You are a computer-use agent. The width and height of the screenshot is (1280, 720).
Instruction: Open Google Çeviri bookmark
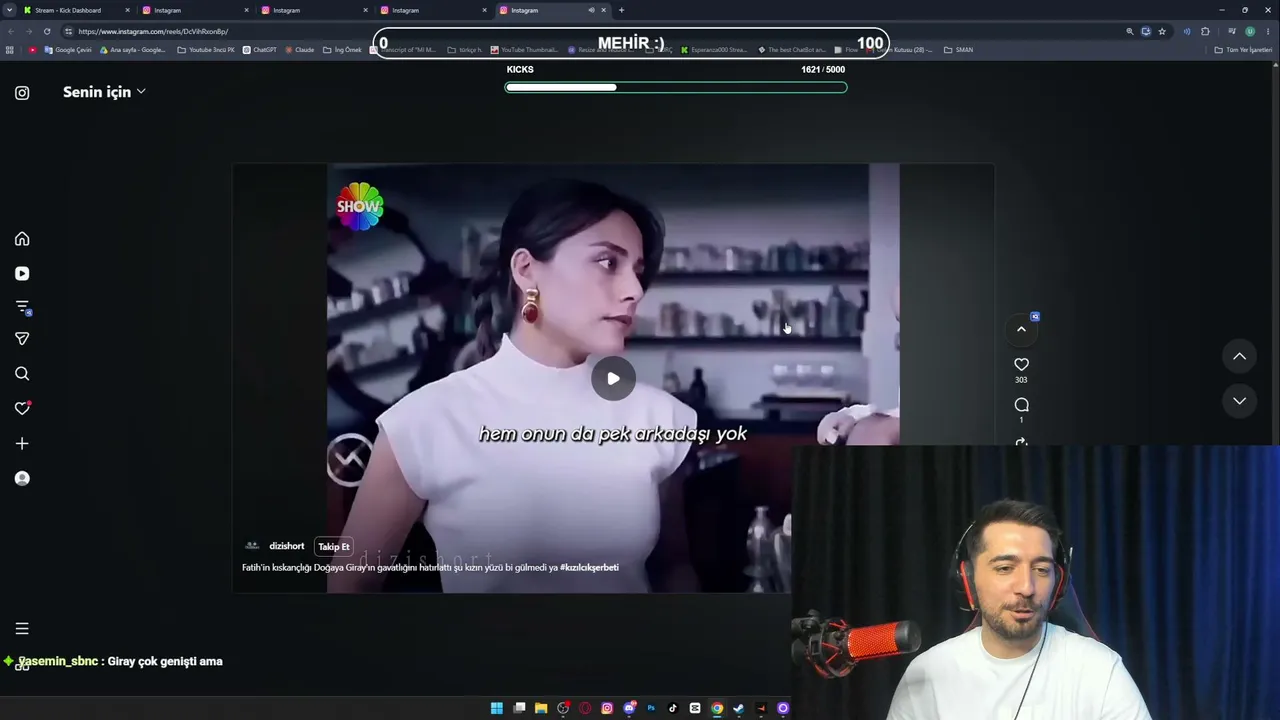coord(68,50)
